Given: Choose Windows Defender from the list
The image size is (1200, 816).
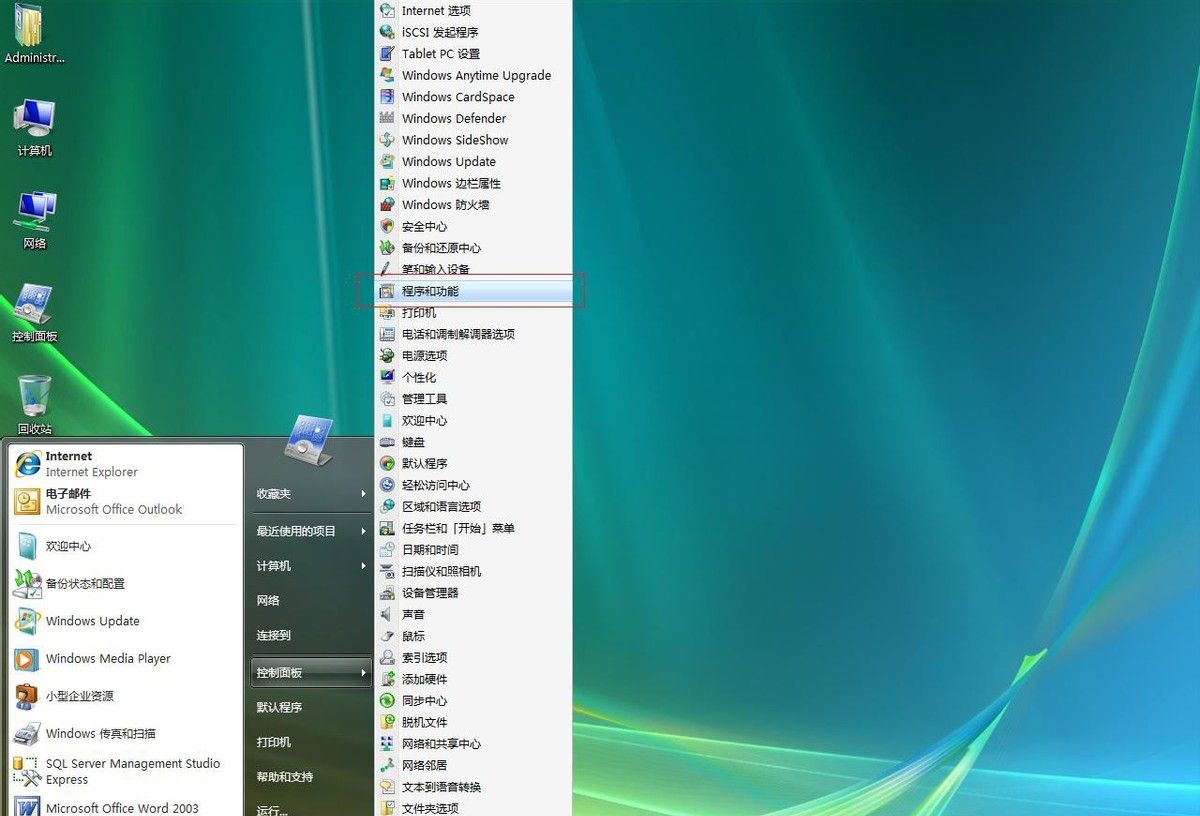Looking at the screenshot, I should tap(453, 118).
